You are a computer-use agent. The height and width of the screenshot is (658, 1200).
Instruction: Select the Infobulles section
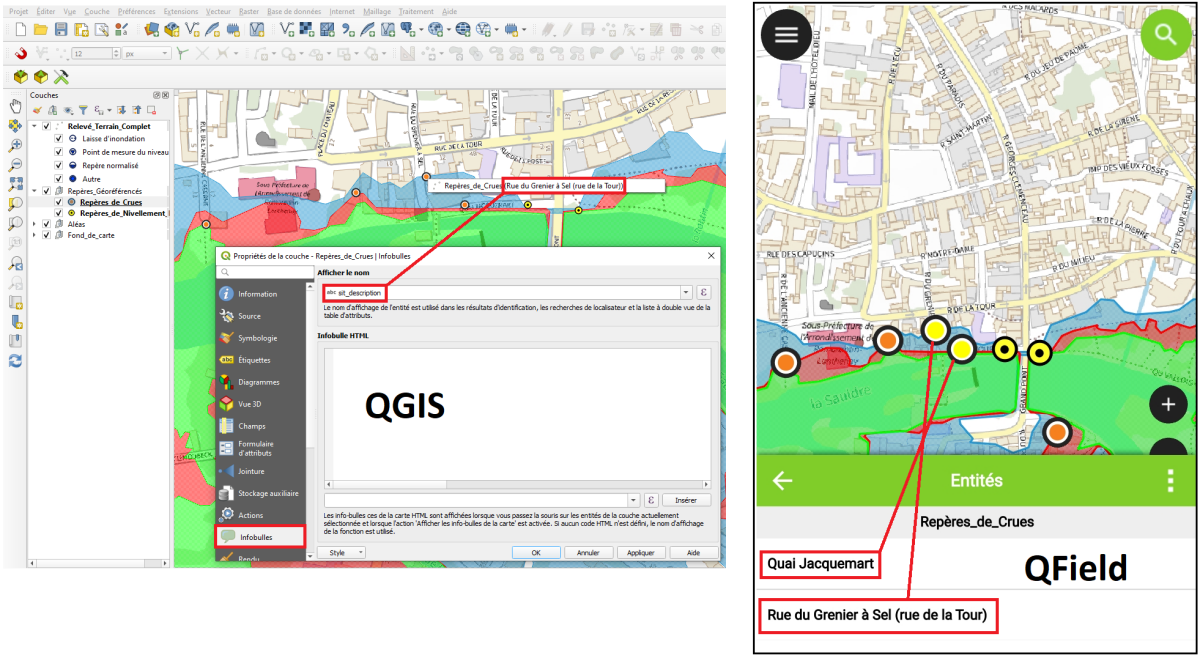pos(260,537)
